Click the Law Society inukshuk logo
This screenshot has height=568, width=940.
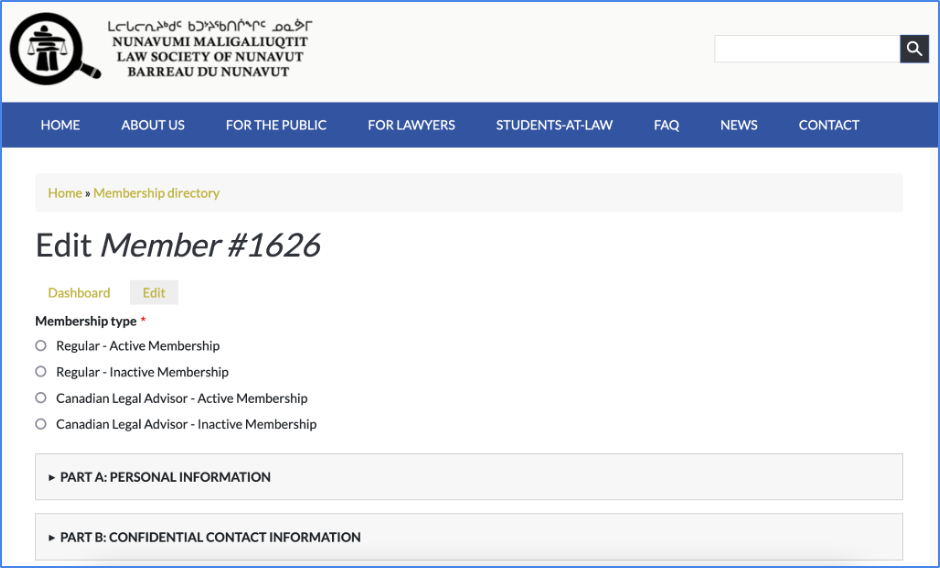coord(55,47)
